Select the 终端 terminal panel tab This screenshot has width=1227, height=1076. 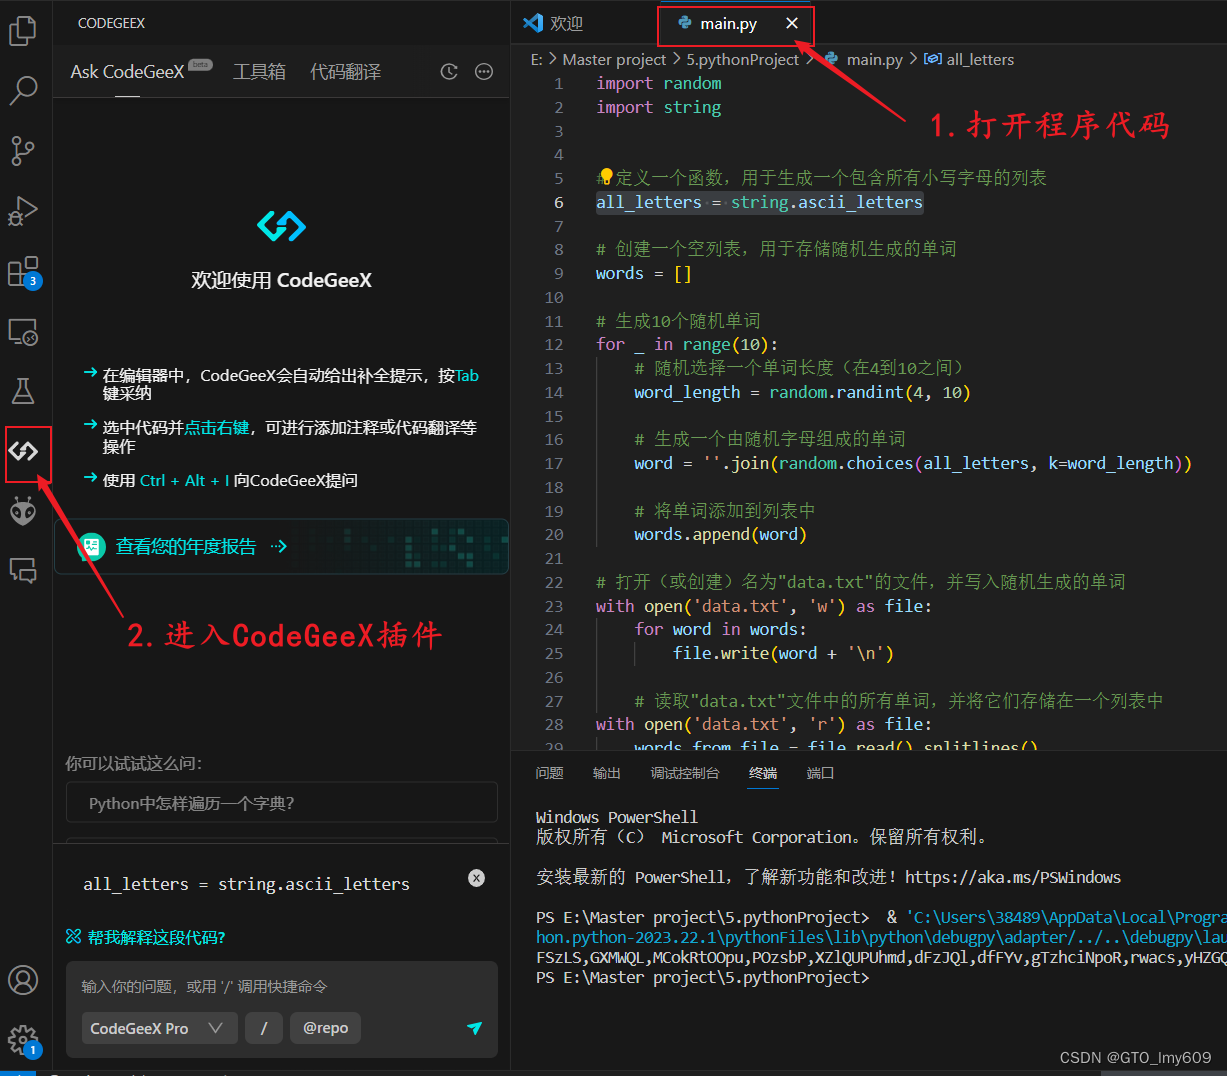[763, 773]
